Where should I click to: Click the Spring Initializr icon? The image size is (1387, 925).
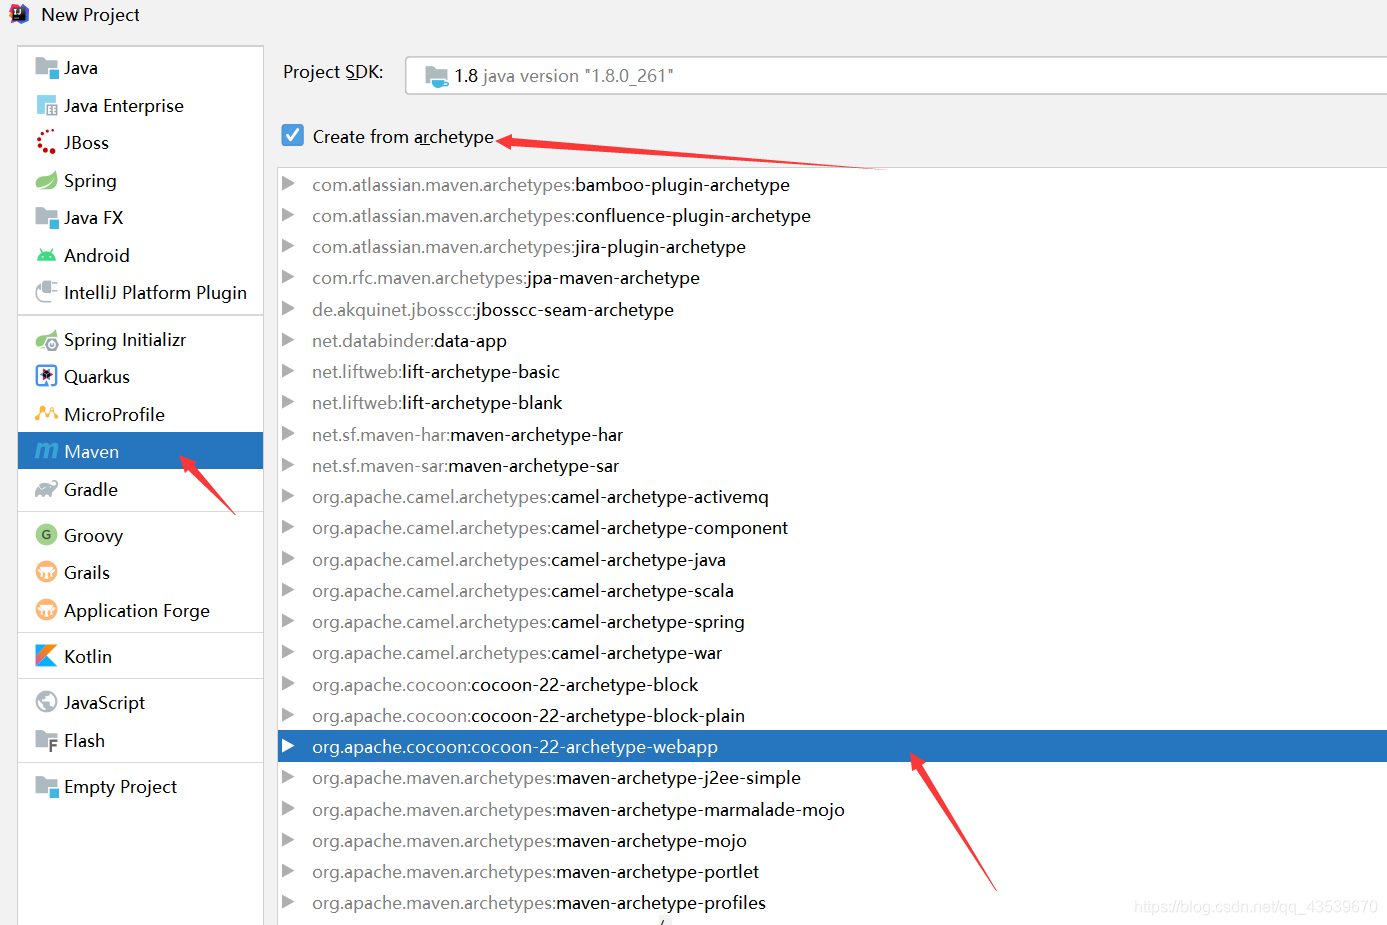(x=46, y=340)
